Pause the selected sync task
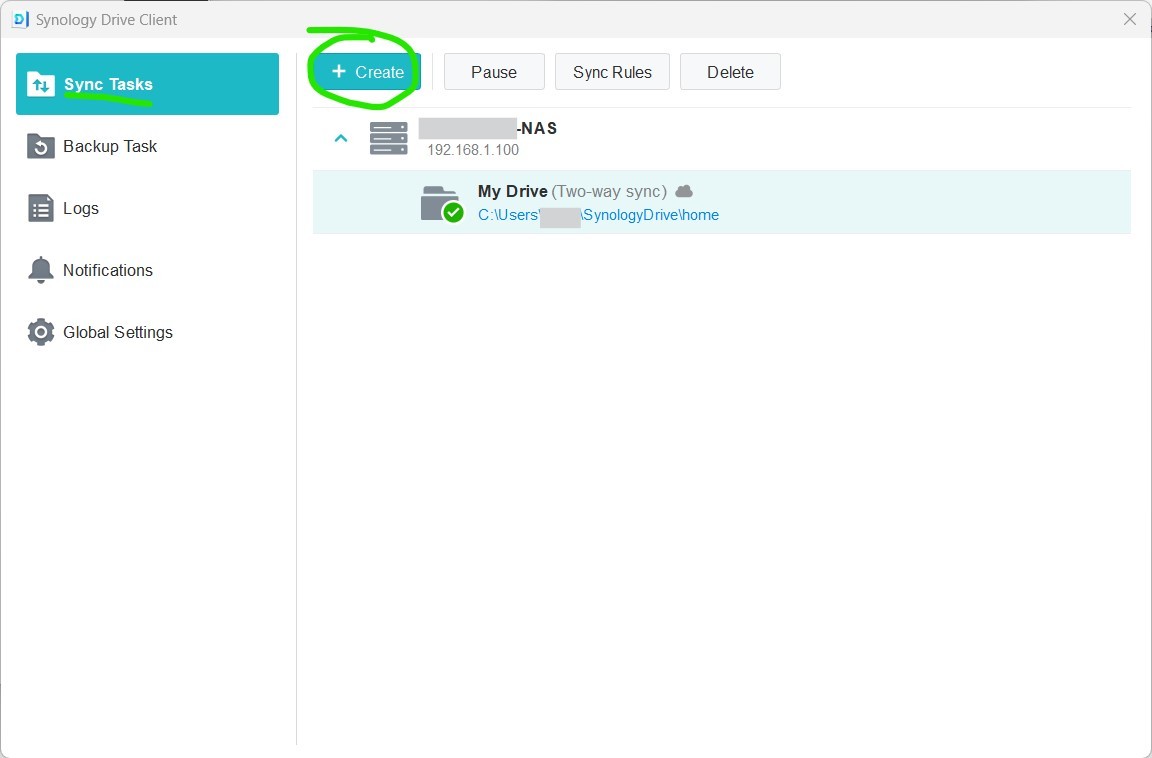This screenshot has width=1152, height=758. tap(494, 72)
